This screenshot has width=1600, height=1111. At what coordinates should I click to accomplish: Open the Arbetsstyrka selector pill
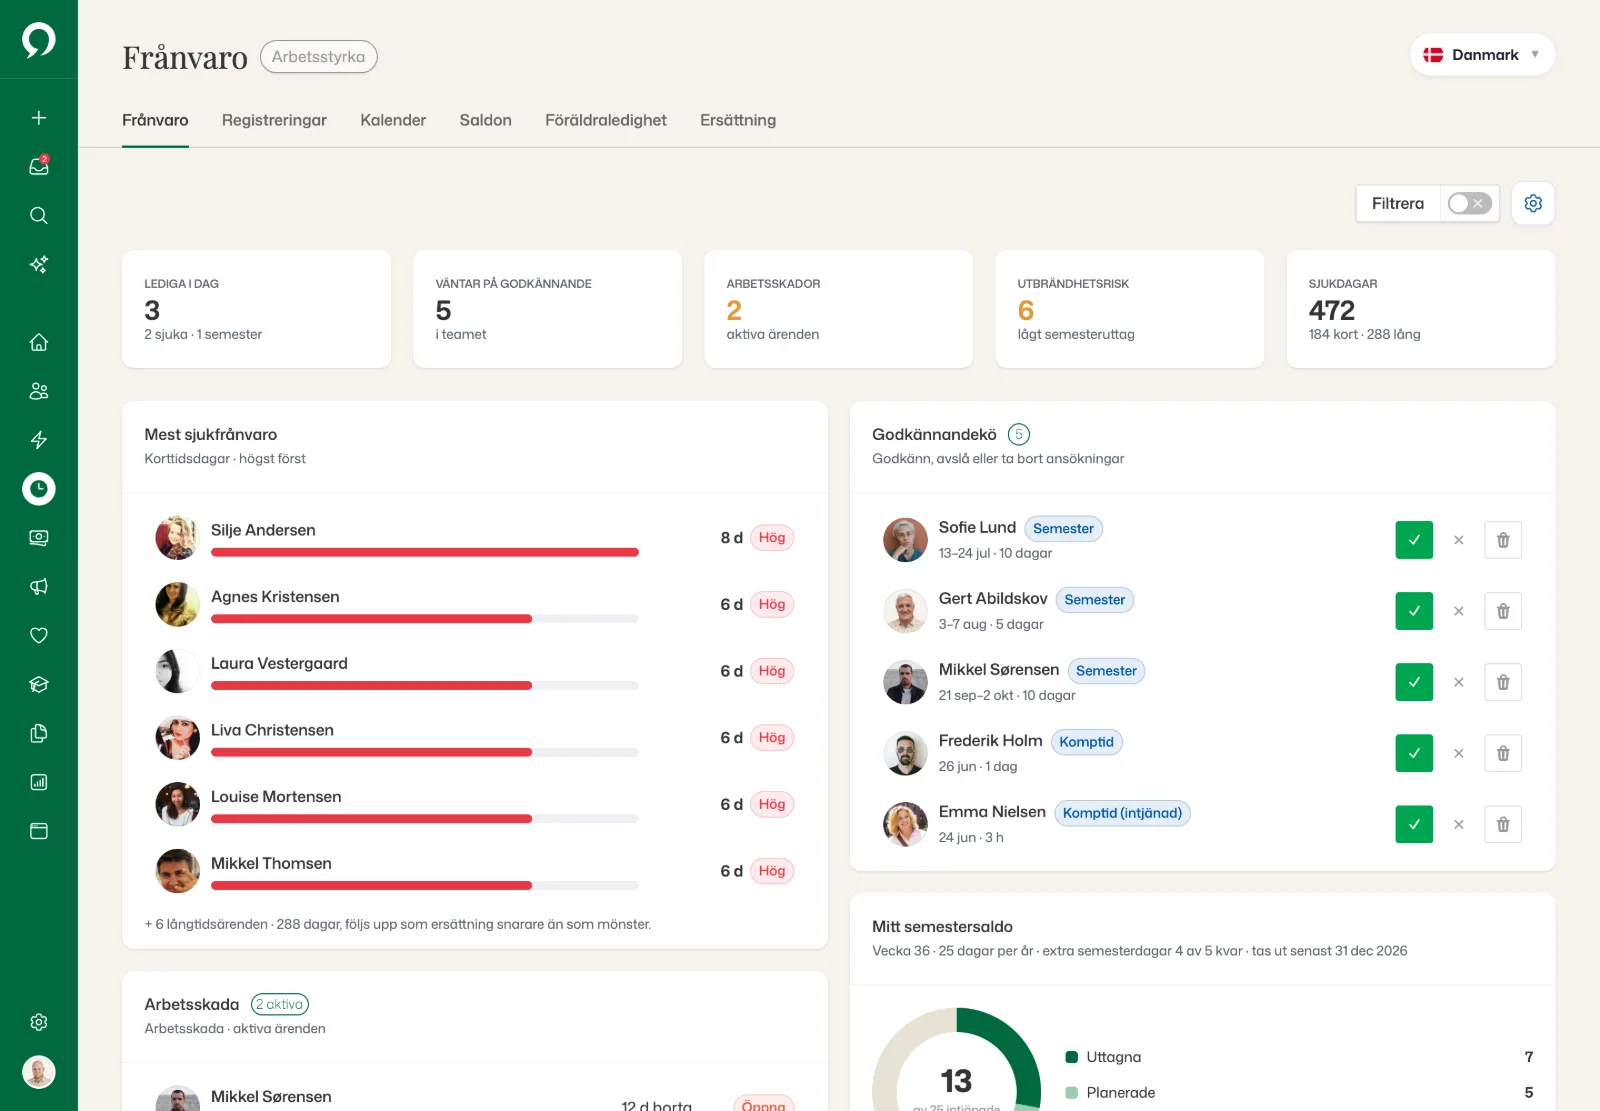[319, 57]
